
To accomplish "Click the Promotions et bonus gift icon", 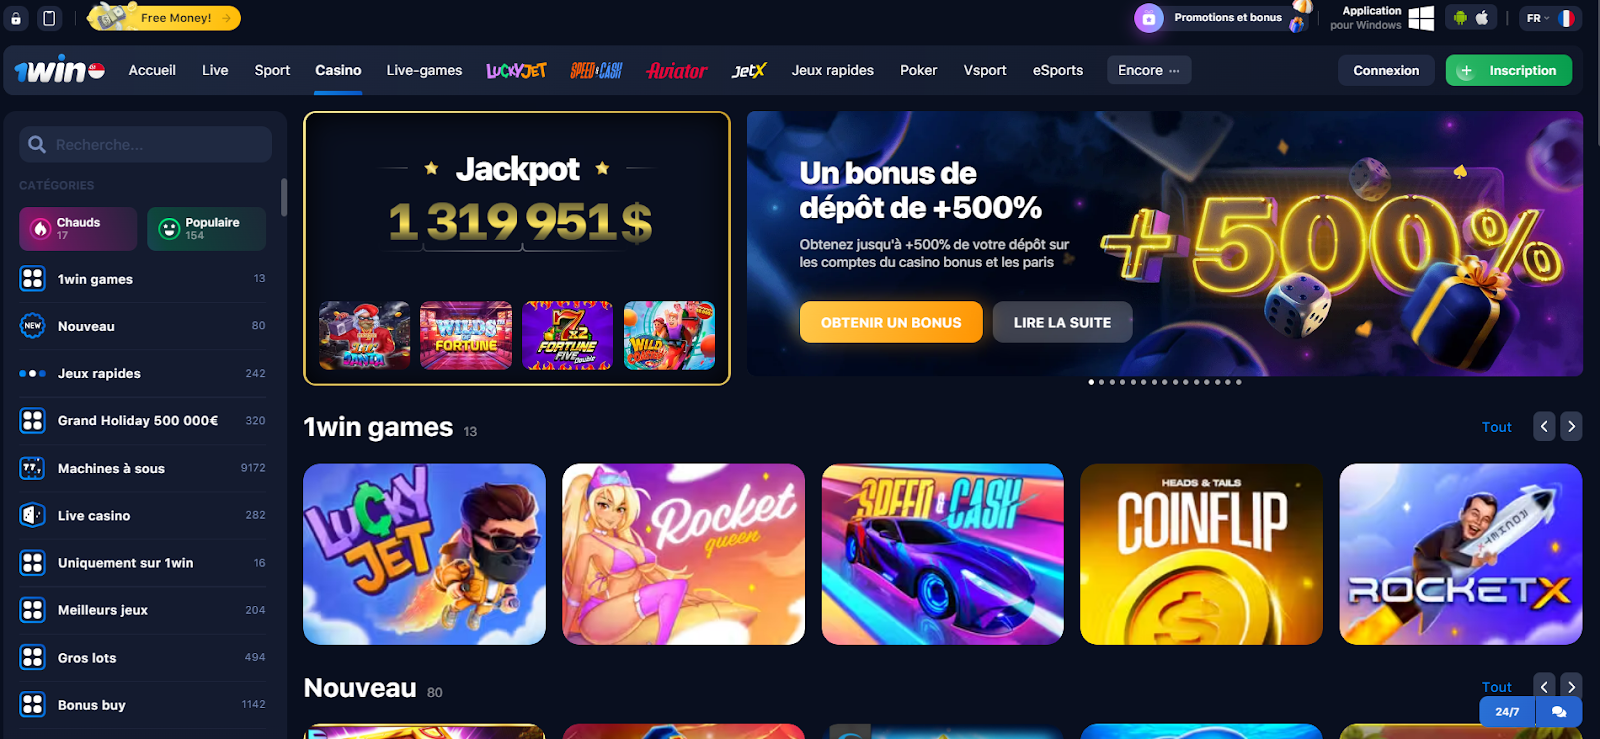I will (1149, 18).
